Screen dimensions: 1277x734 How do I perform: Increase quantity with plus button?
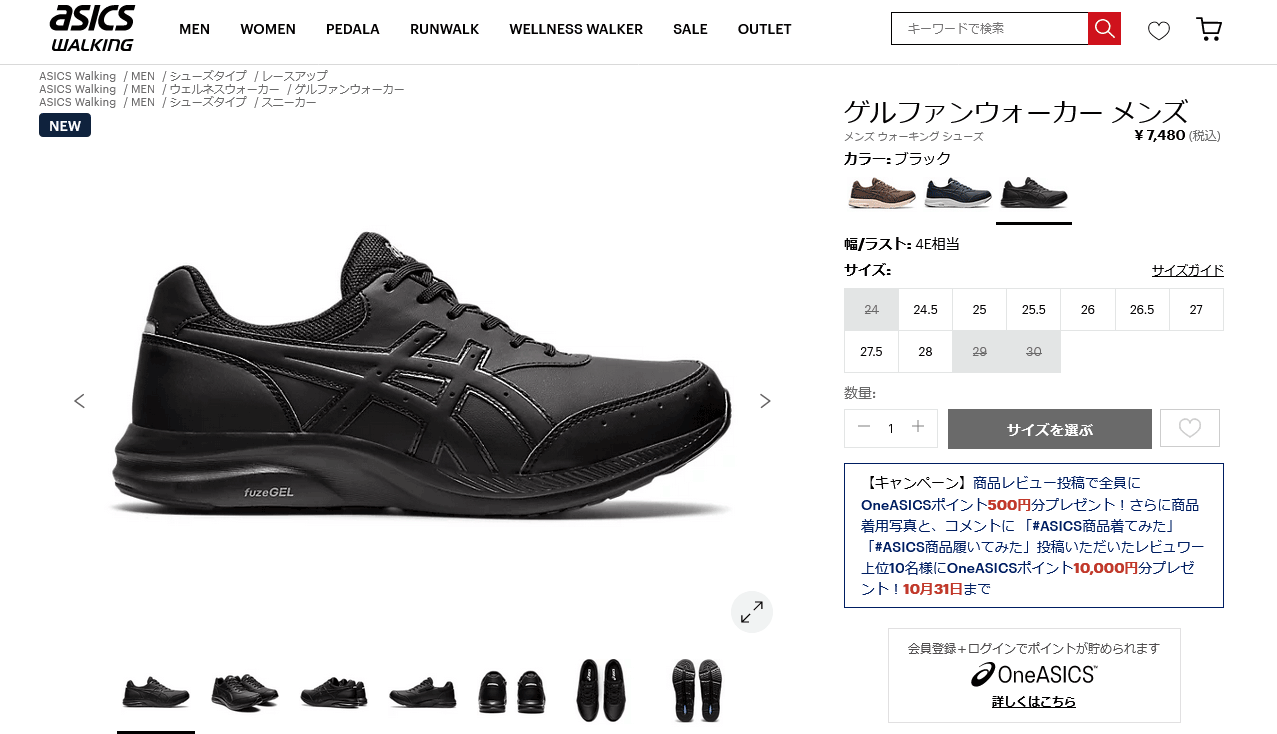click(918, 427)
